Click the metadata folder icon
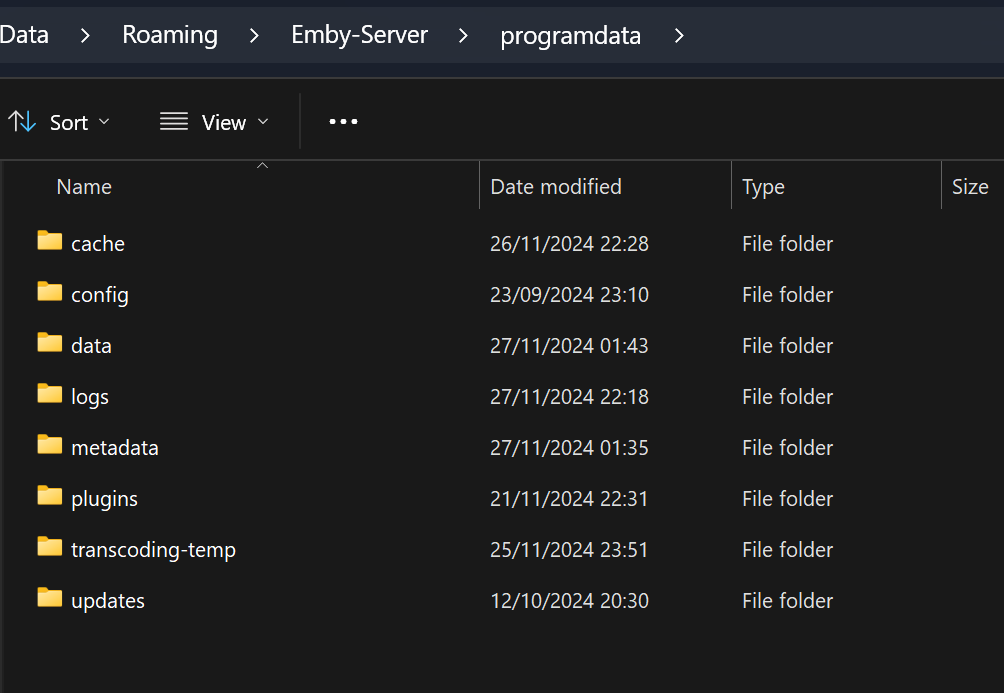 coord(50,445)
